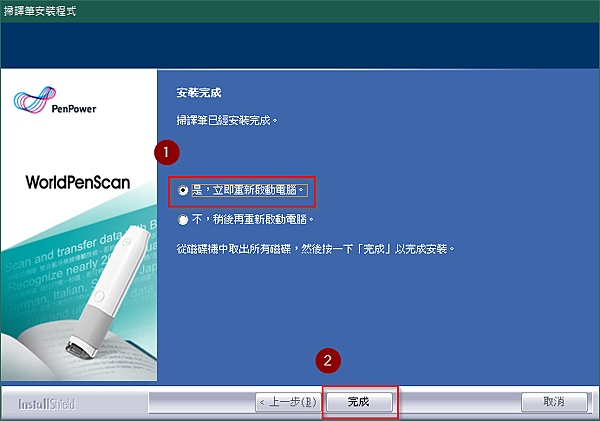The height and width of the screenshot is (421, 600).
Task: Click '掃譯筆已經安裝完成' message text
Action: click(x=227, y=121)
